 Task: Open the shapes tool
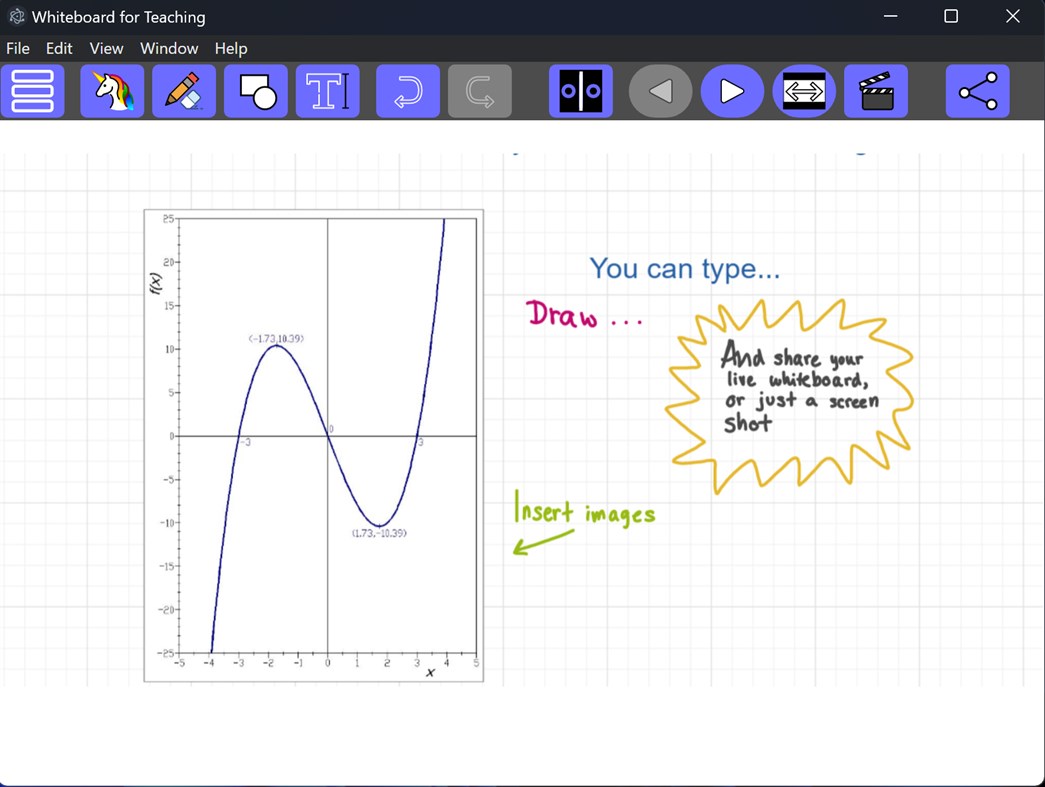click(x=256, y=90)
